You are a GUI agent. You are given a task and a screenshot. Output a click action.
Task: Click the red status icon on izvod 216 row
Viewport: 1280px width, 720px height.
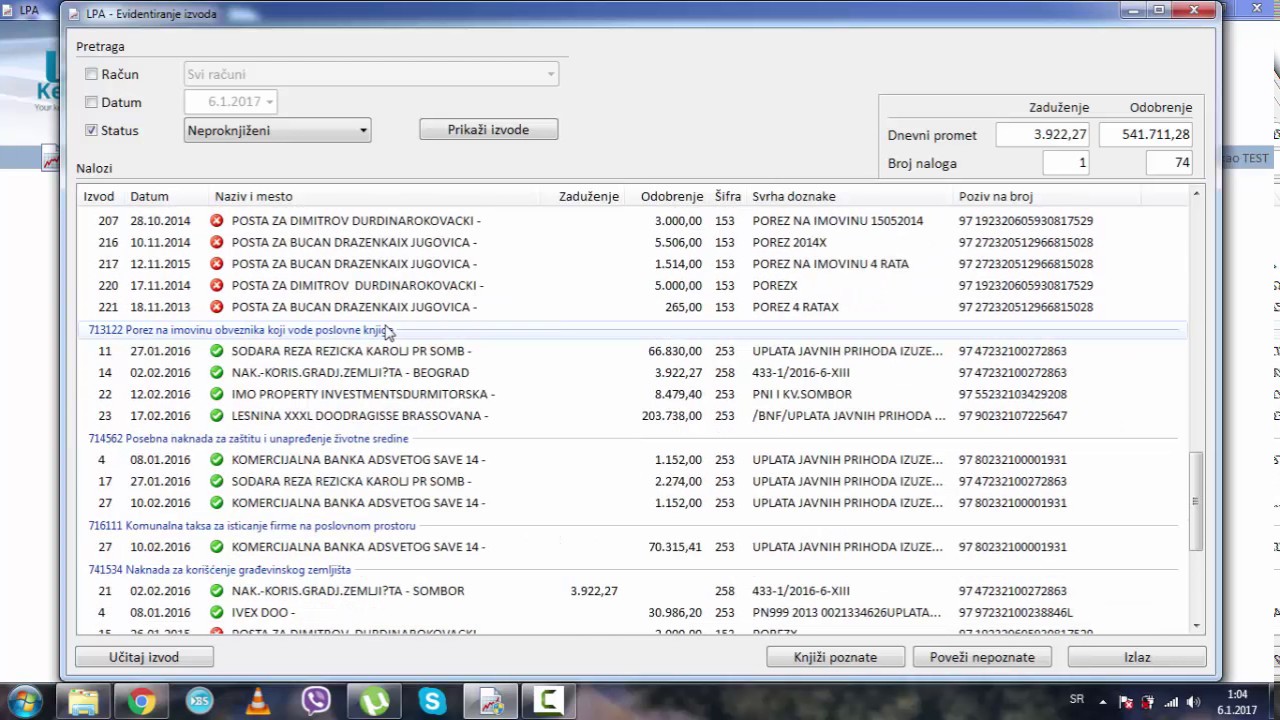point(216,242)
